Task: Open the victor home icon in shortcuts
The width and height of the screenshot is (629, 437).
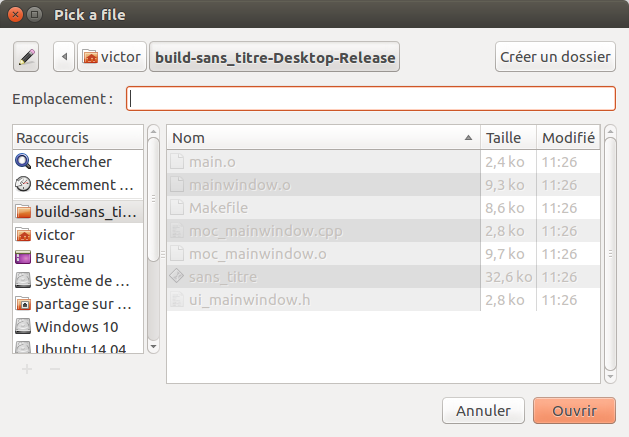Action: (24, 235)
